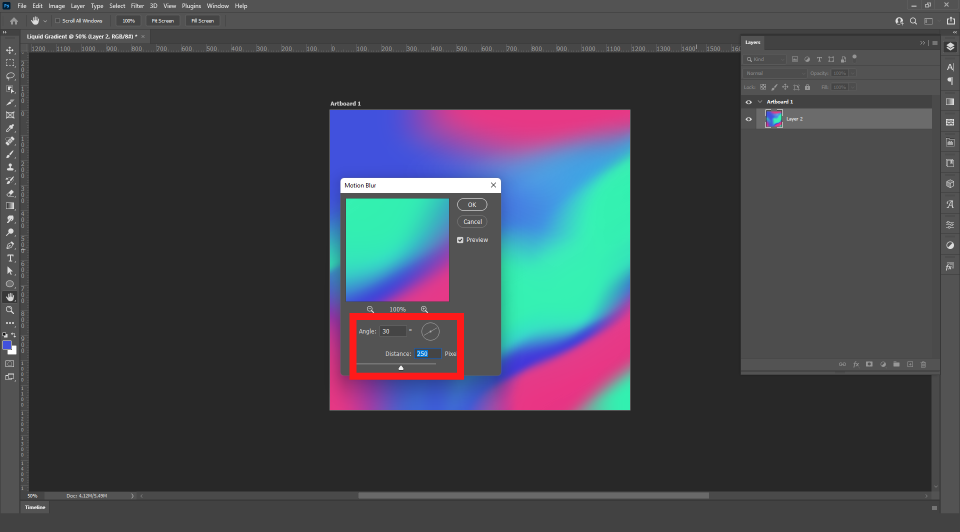The height and width of the screenshot is (532, 960).
Task: Choose the Eyedropper tool in the toolbar
Action: click(x=10, y=128)
